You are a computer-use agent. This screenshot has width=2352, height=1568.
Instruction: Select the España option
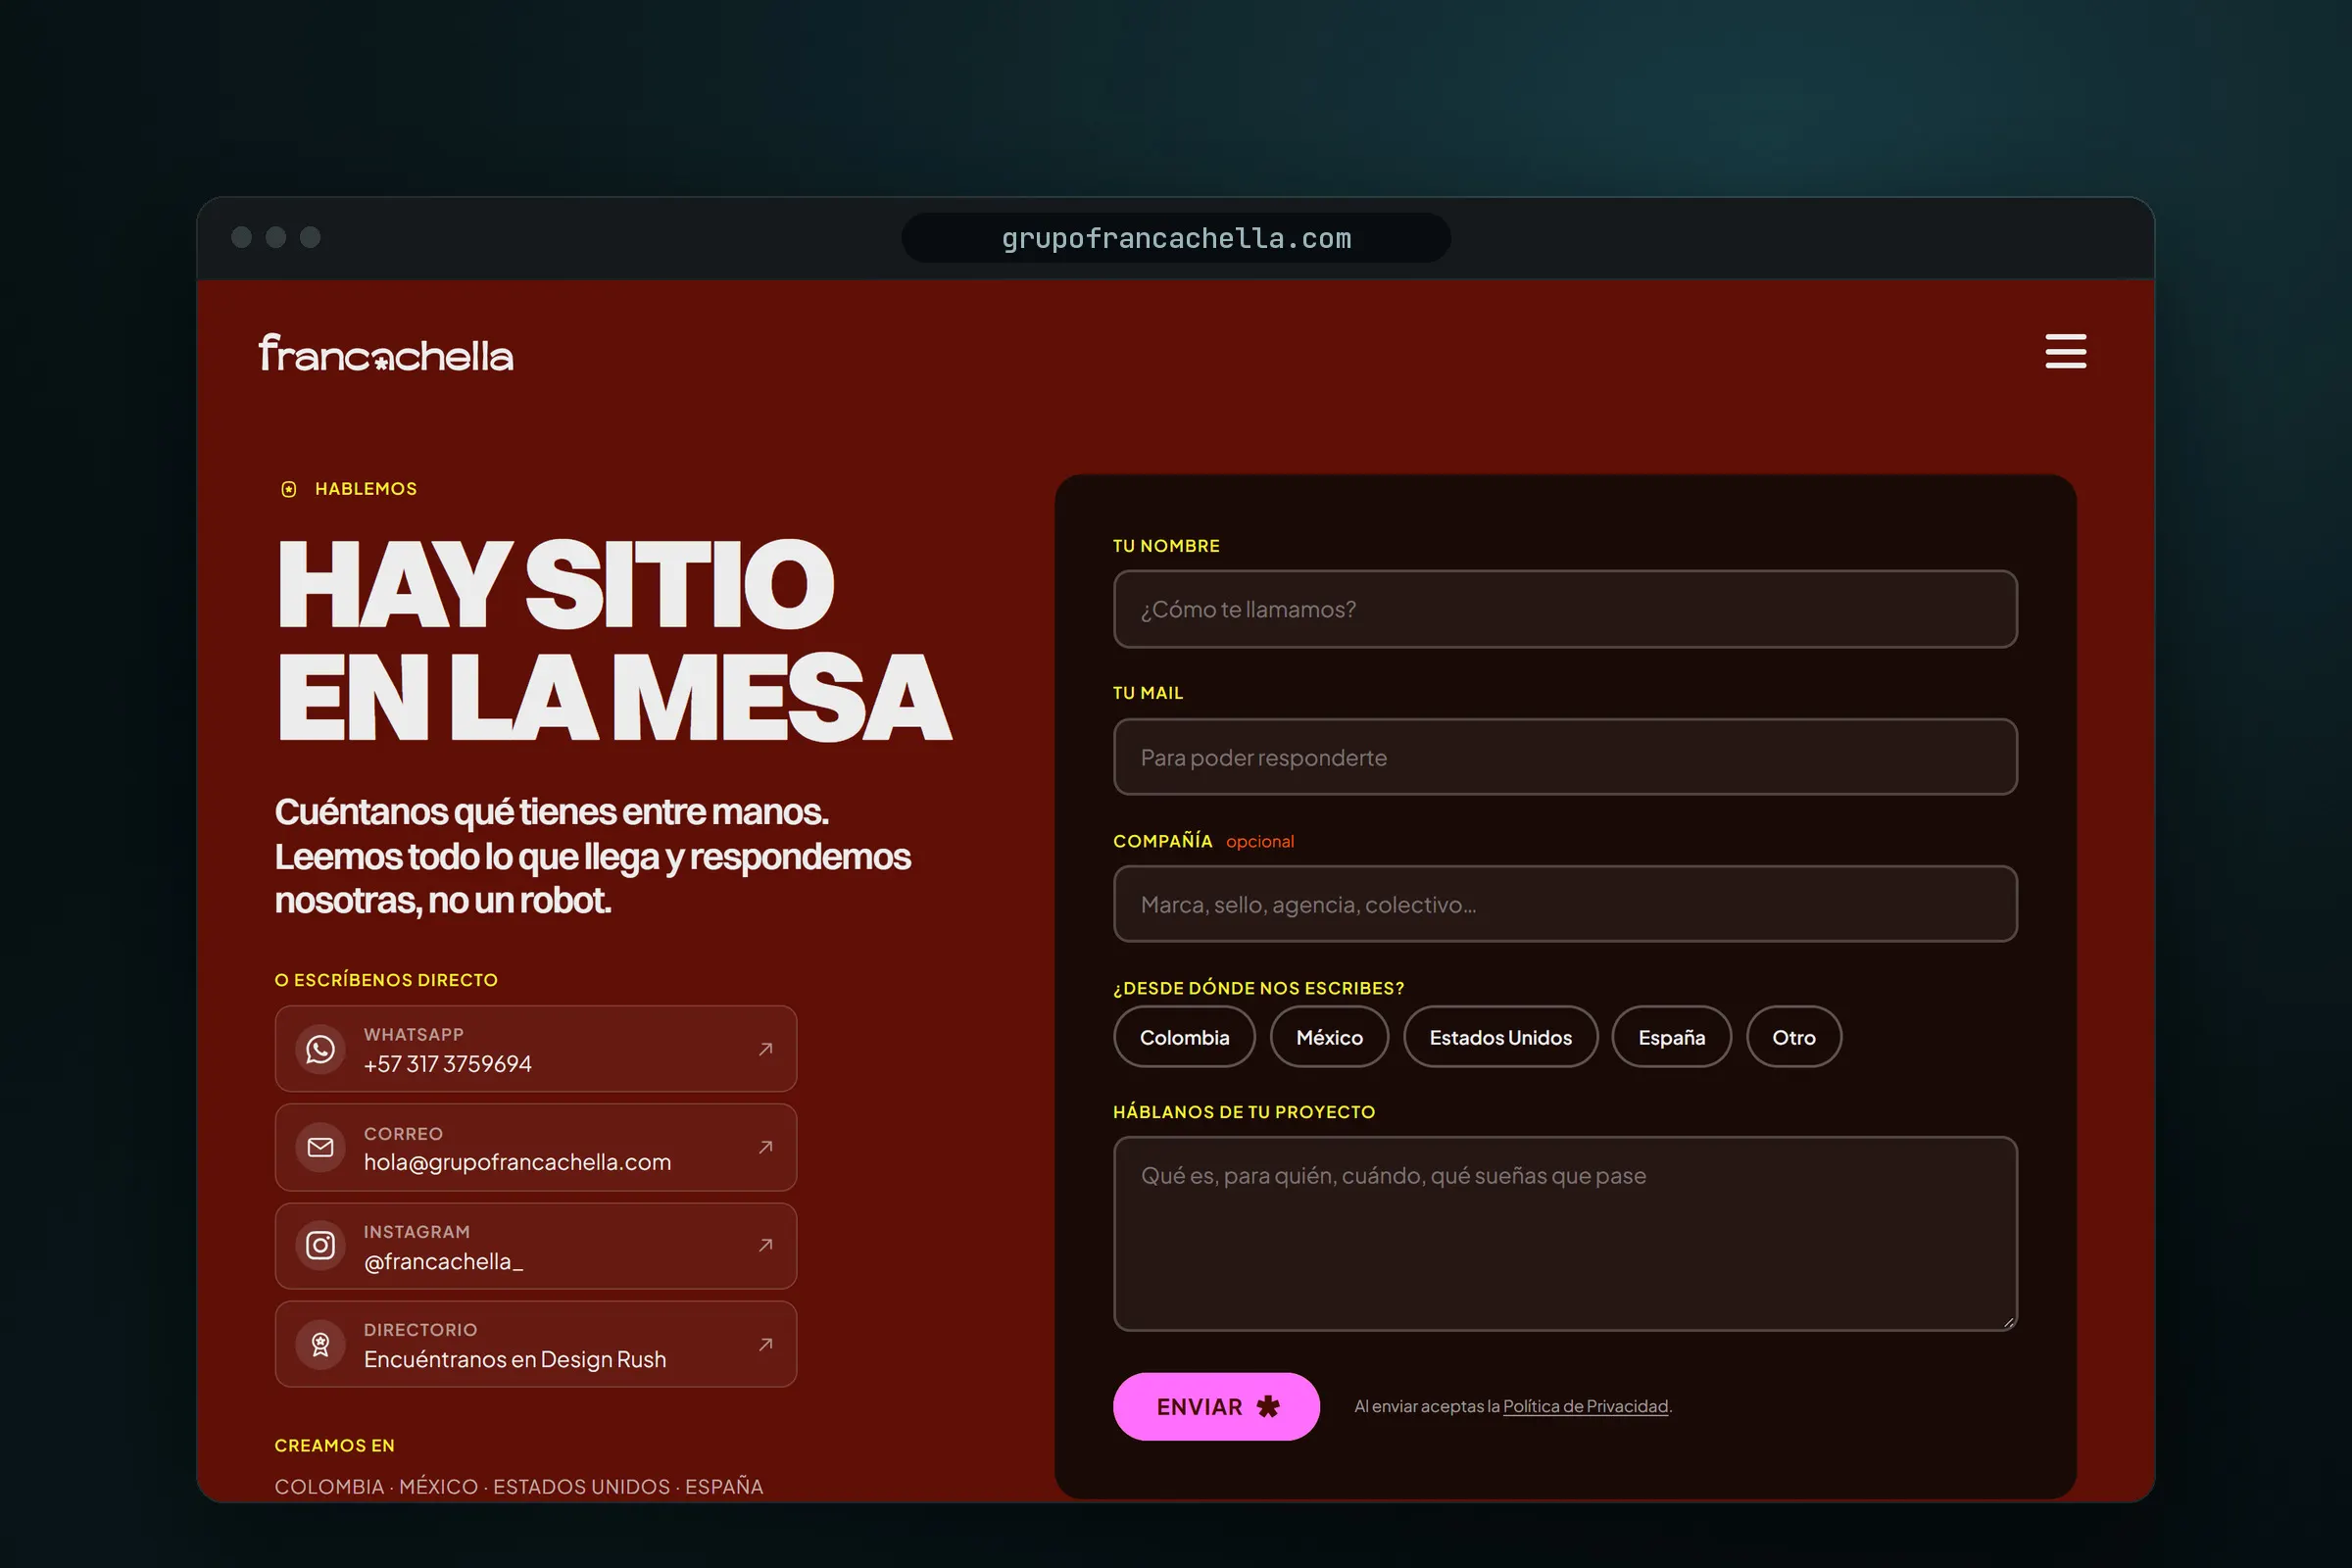[x=1671, y=1037]
